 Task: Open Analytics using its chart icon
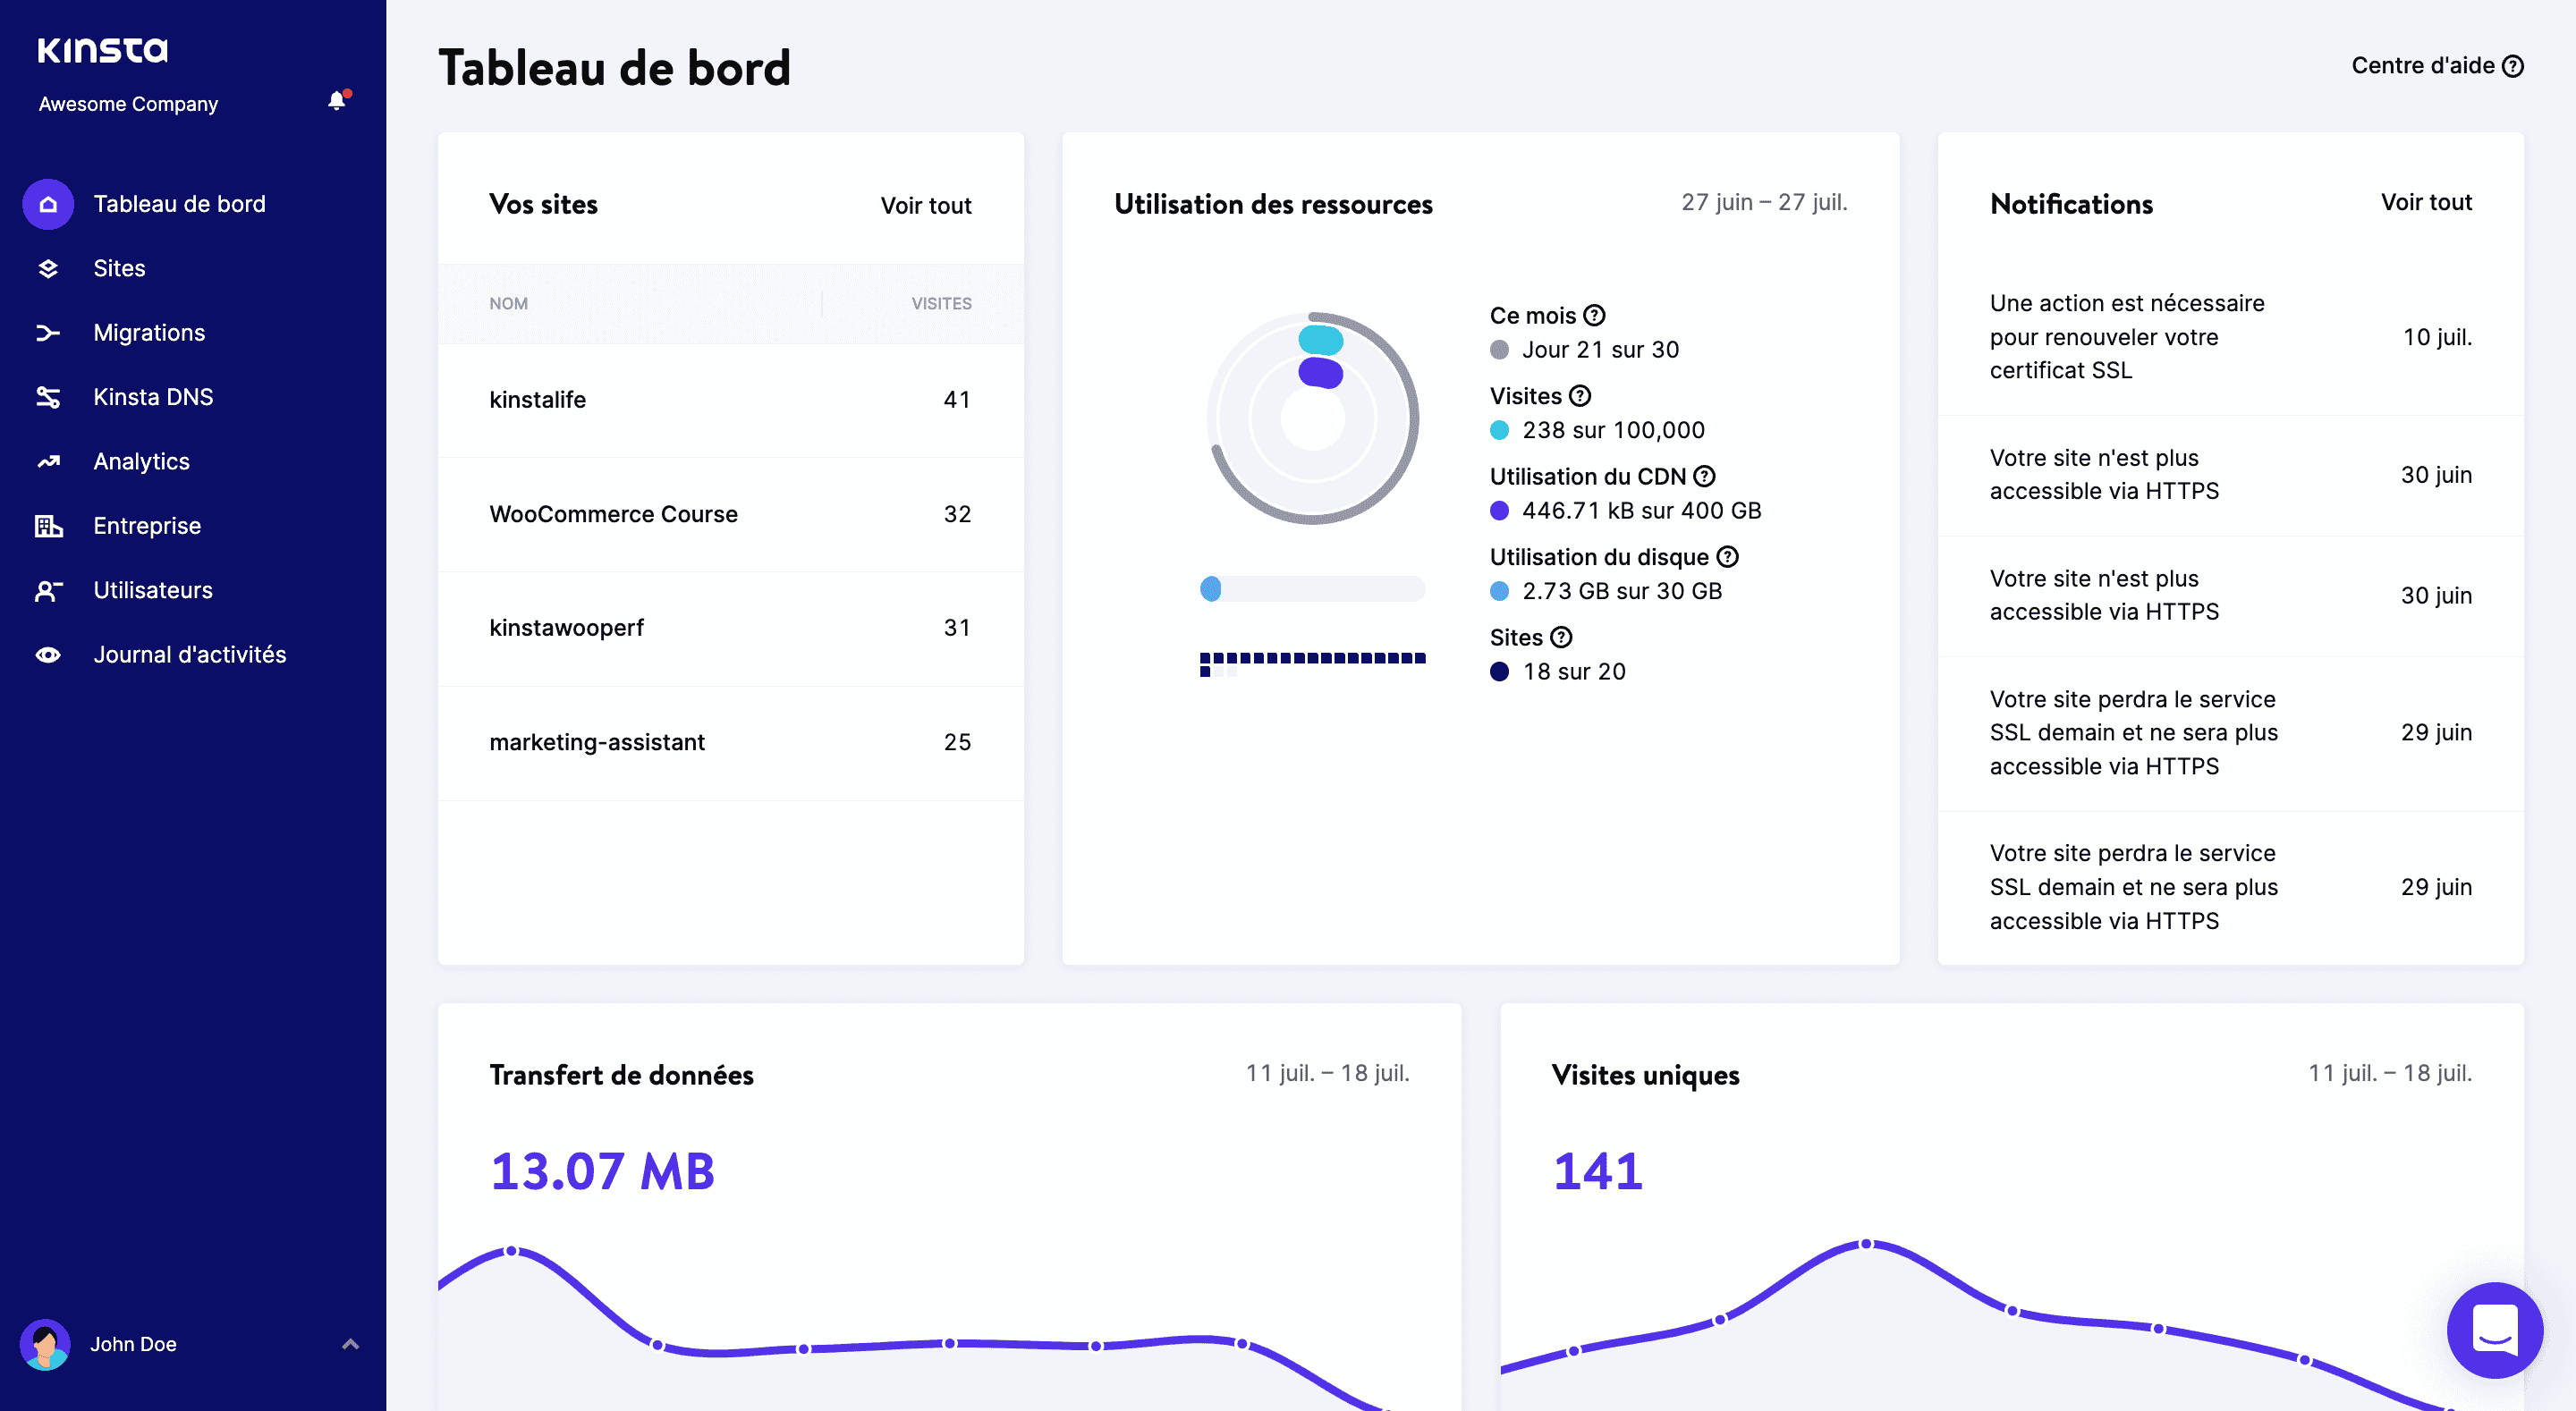[x=47, y=461]
